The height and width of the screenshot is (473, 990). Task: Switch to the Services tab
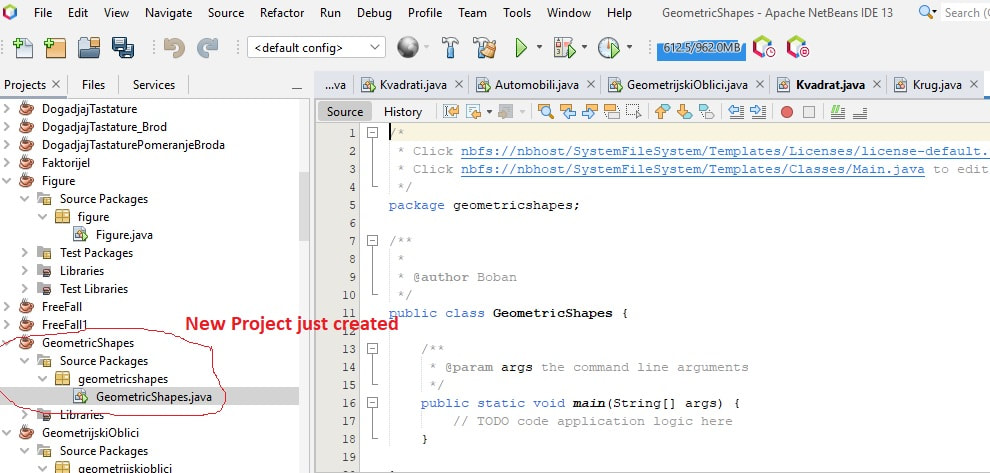[153, 85]
